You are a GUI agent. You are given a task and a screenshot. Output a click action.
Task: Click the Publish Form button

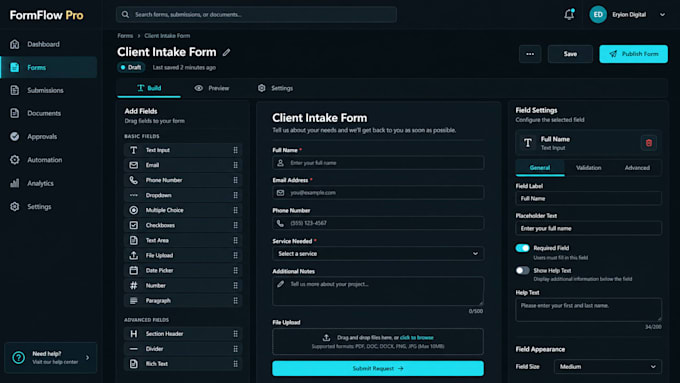click(x=634, y=54)
